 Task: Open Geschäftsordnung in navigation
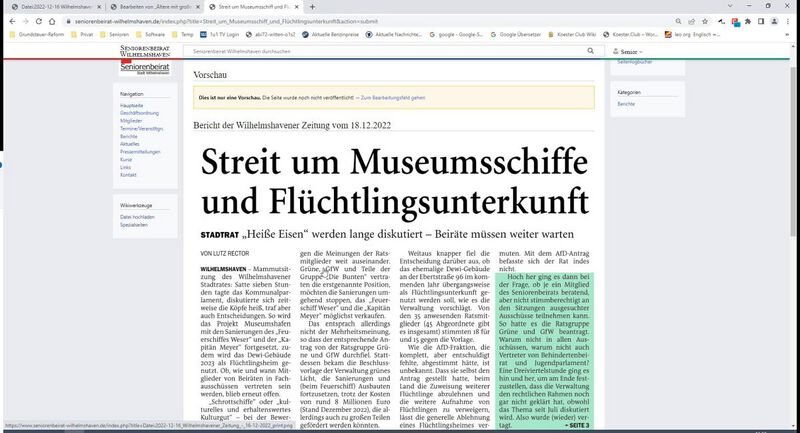[x=139, y=113]
